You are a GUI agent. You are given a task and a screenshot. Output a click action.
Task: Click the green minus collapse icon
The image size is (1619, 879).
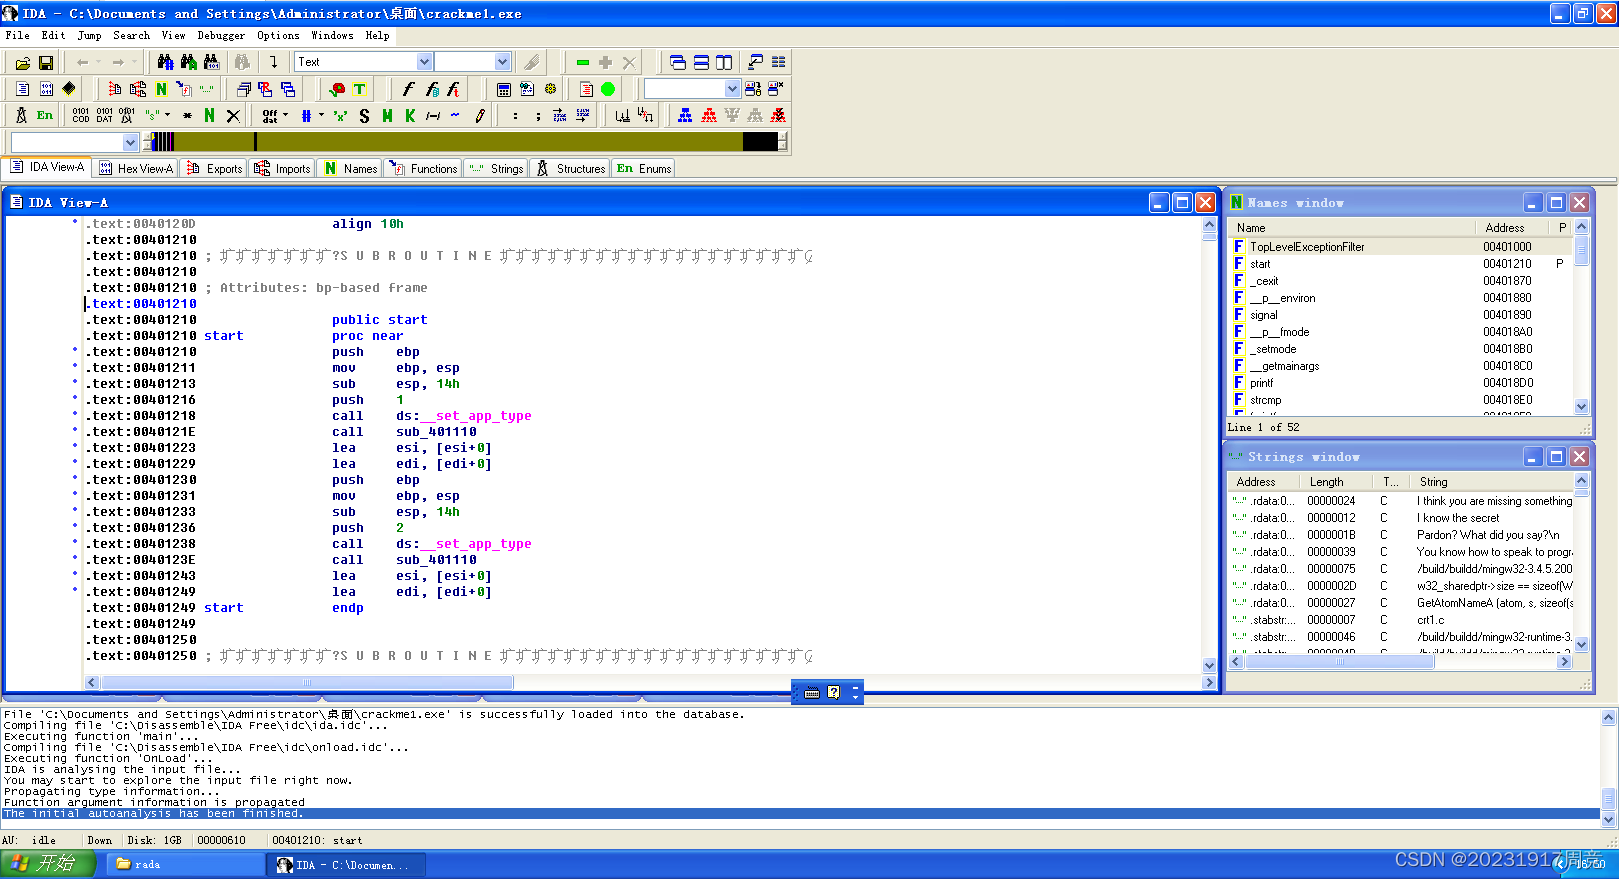tap(583, 62)
